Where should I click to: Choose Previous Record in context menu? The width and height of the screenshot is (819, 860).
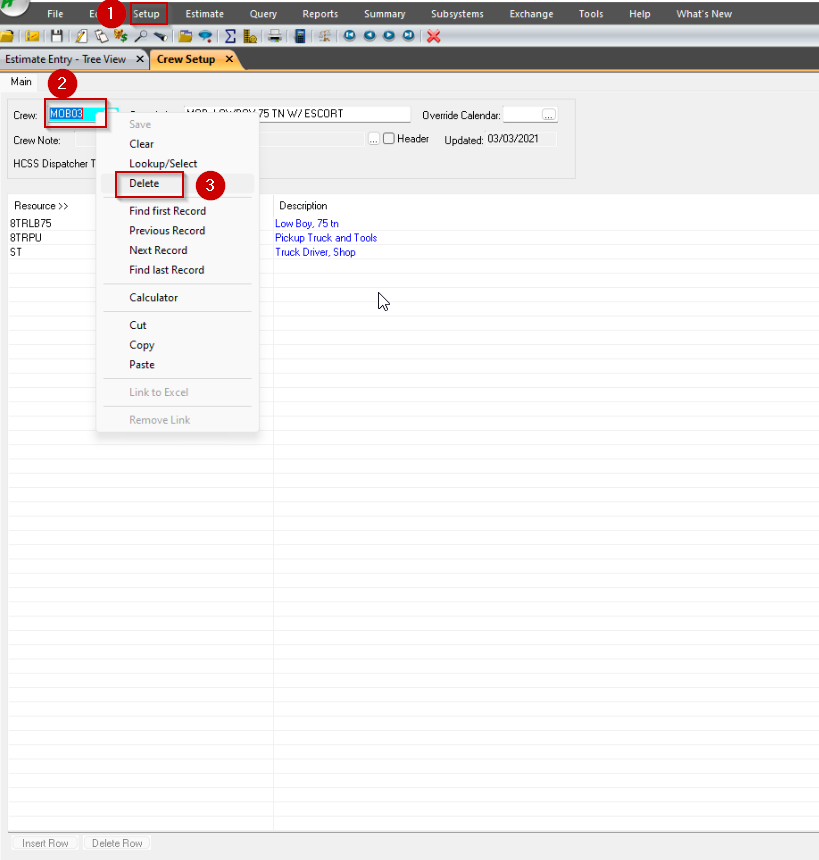point(167,230)
